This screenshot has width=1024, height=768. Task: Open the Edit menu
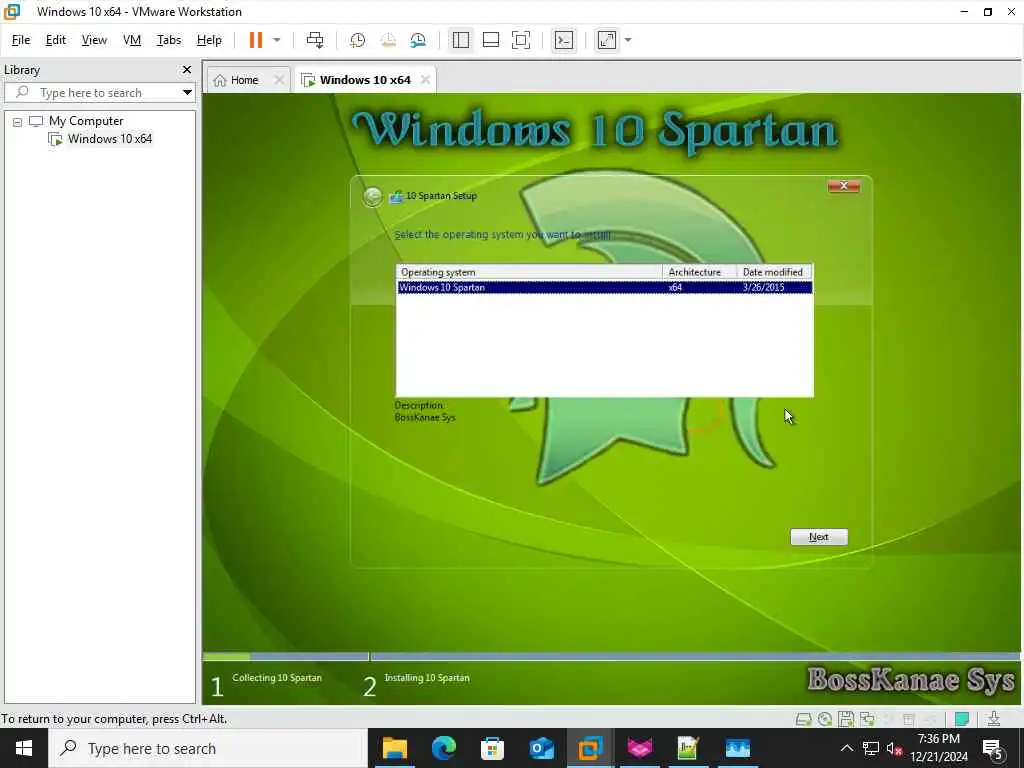pyautogui.click(x=56, y=40)
